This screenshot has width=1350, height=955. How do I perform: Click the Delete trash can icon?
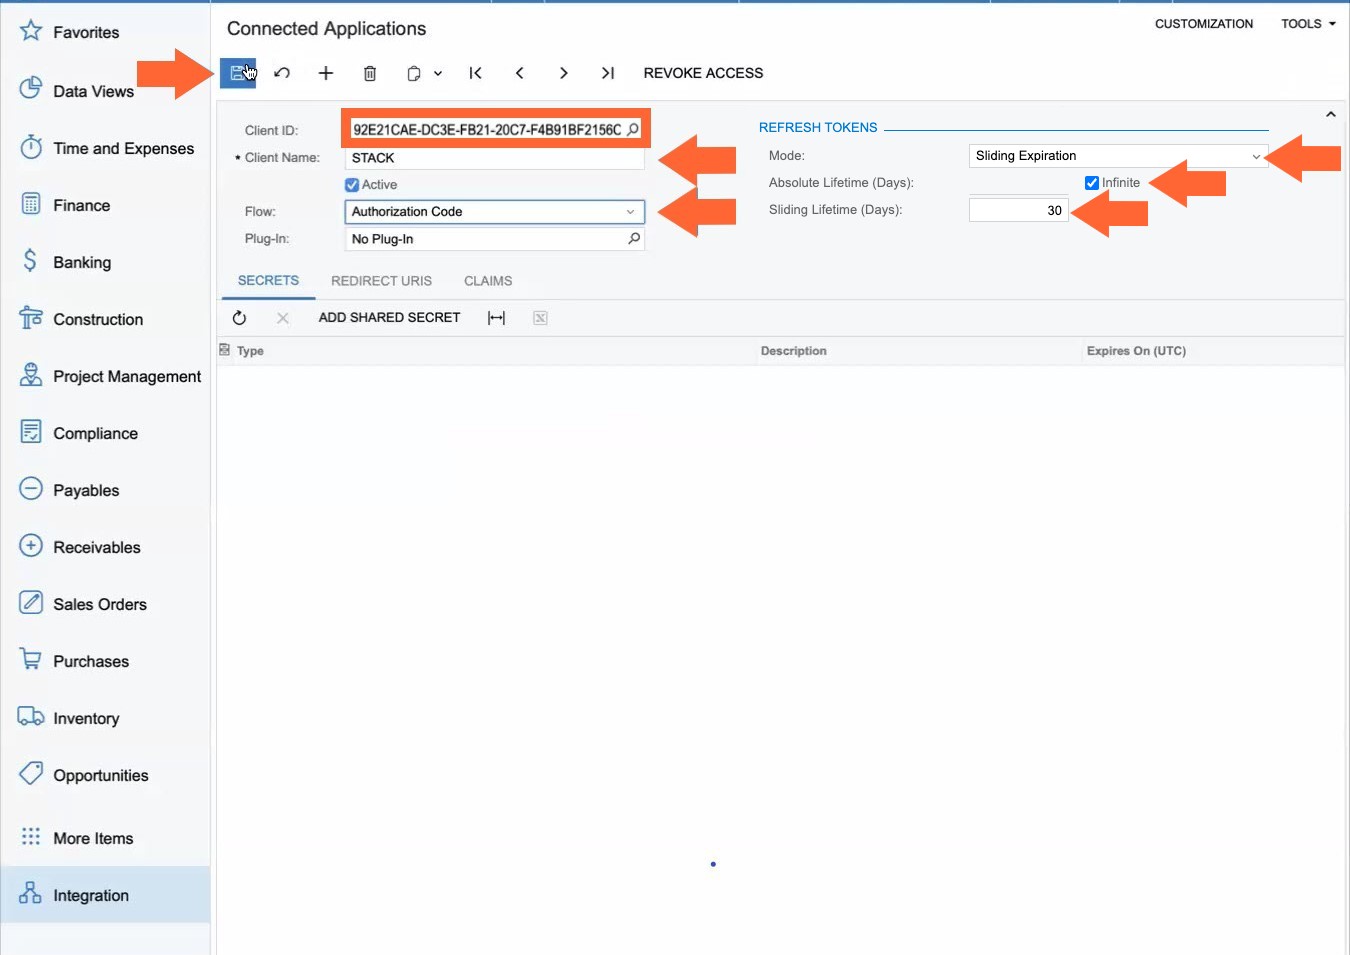tap(370, 73)
